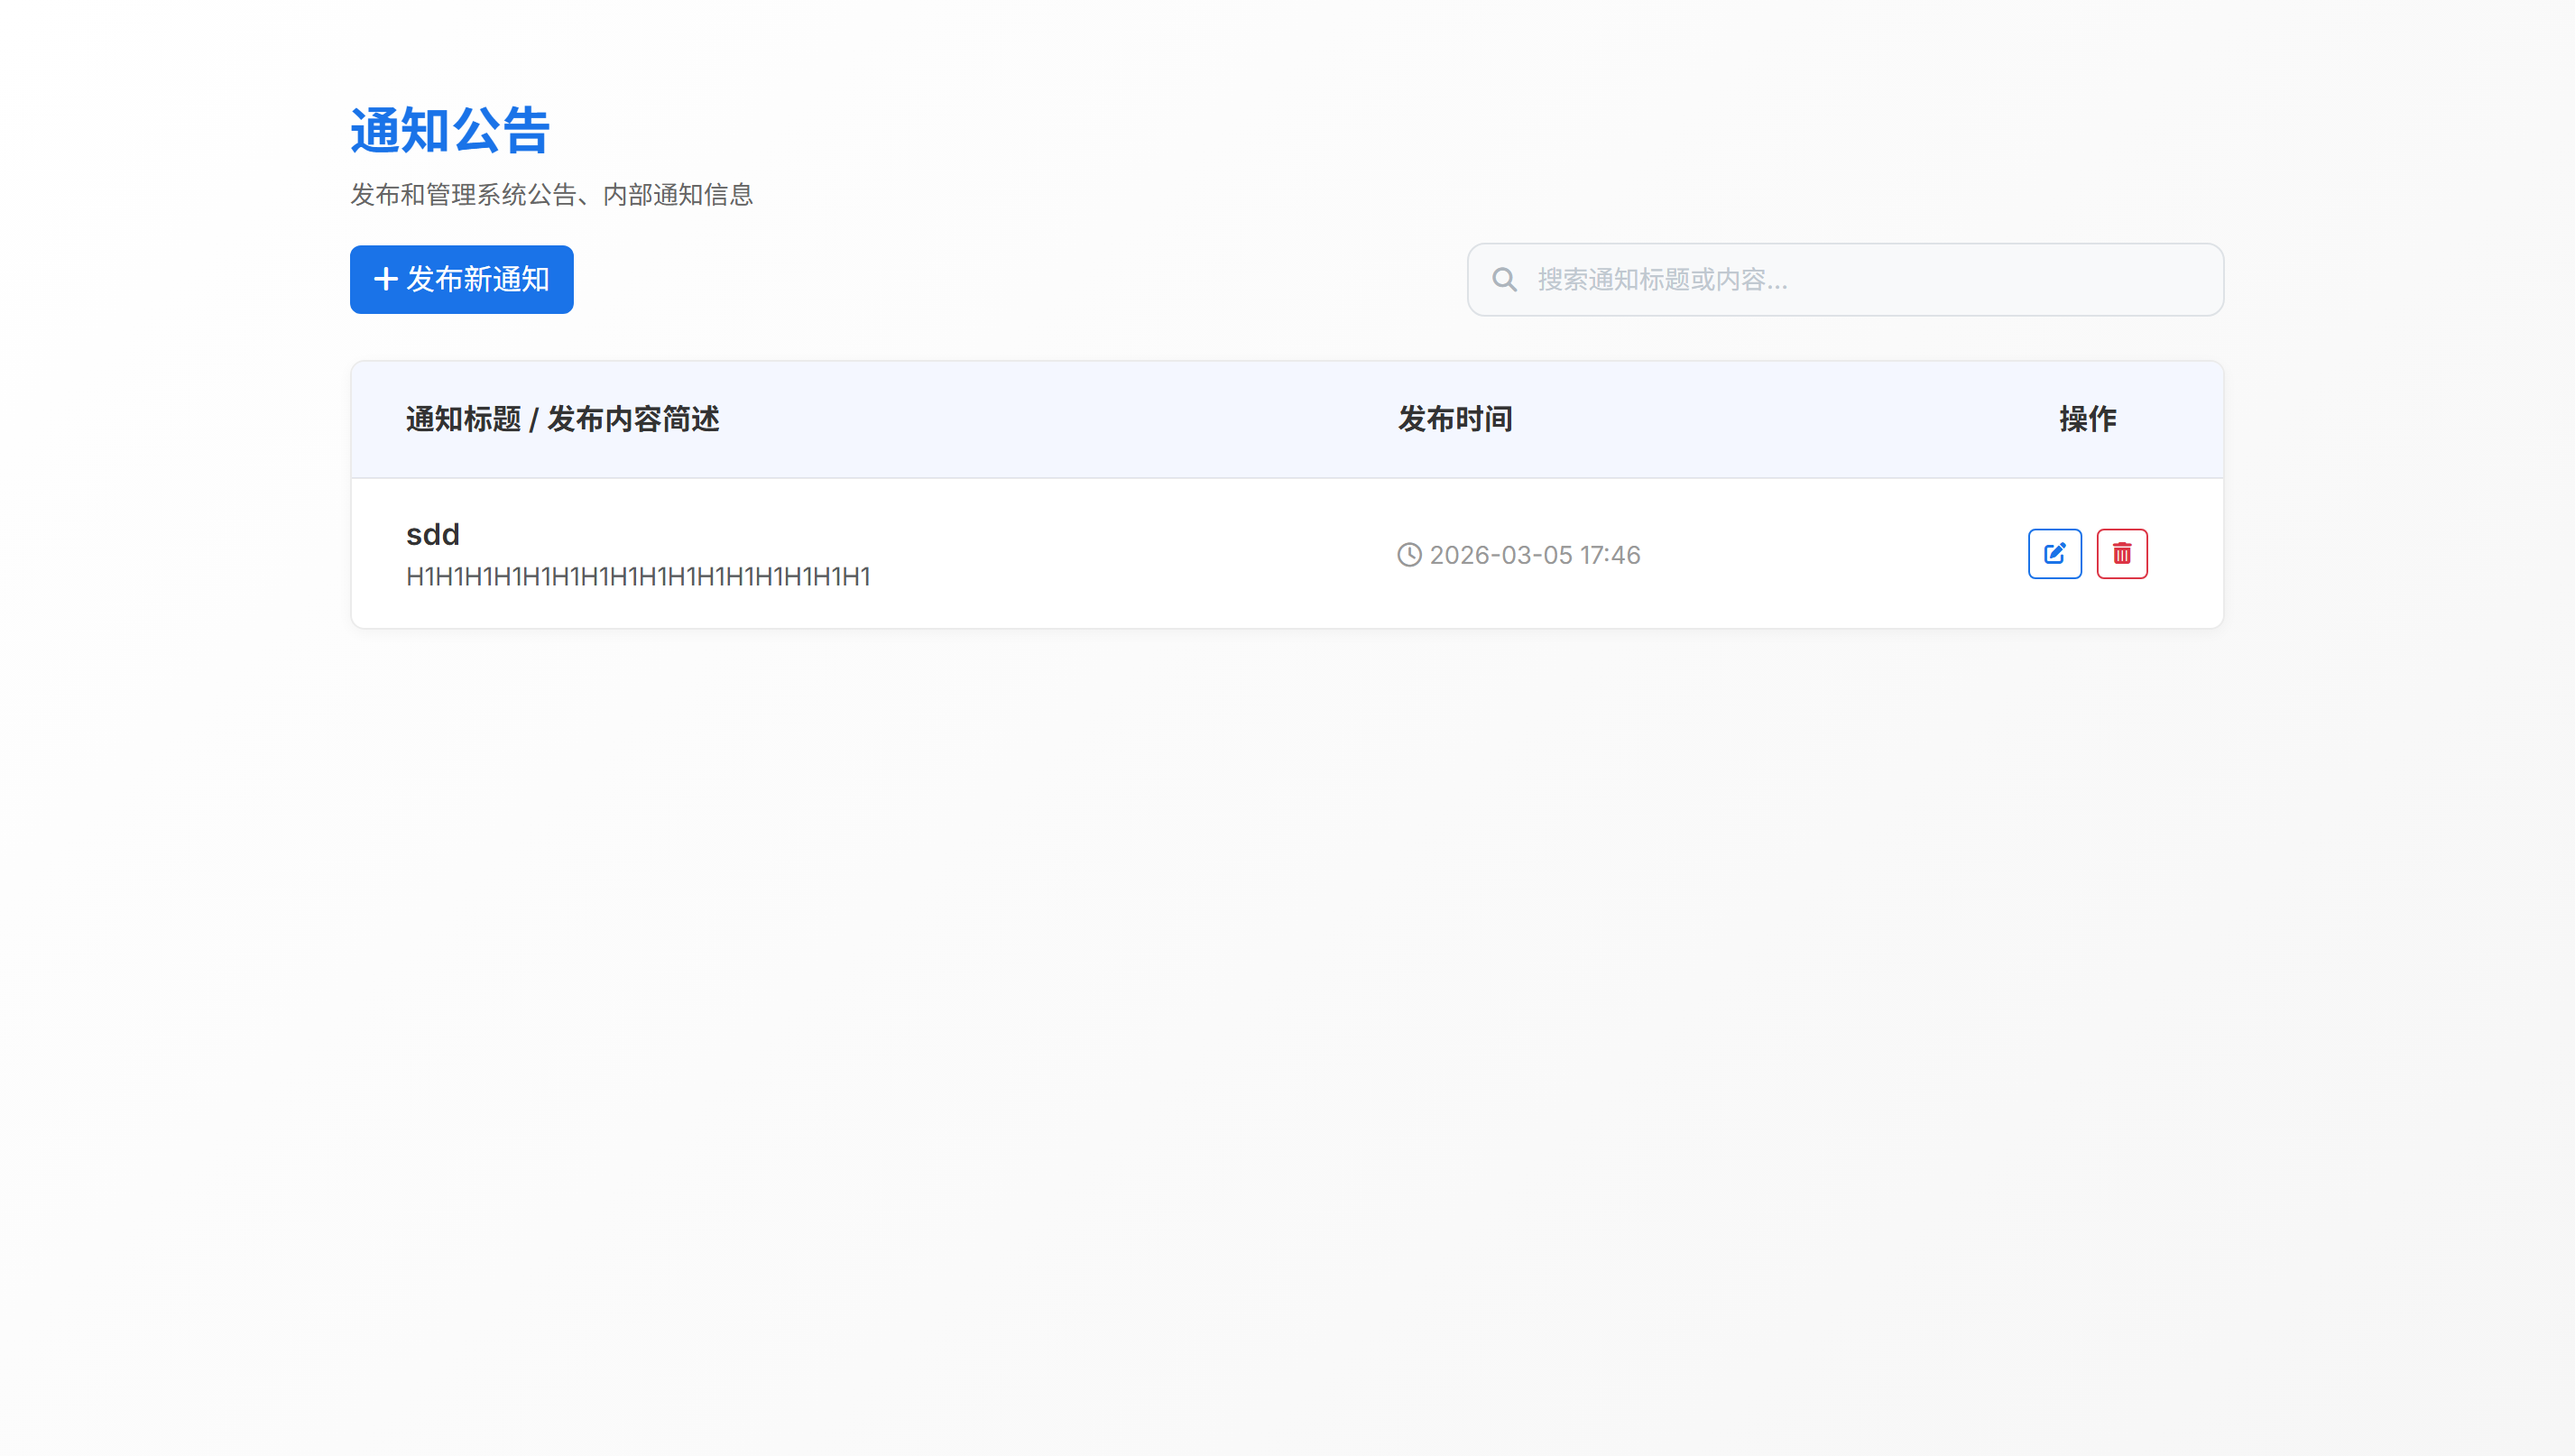Select the notification titled sdd
This screenshot has width=2575, height=1456.
[x=432, y=534]
